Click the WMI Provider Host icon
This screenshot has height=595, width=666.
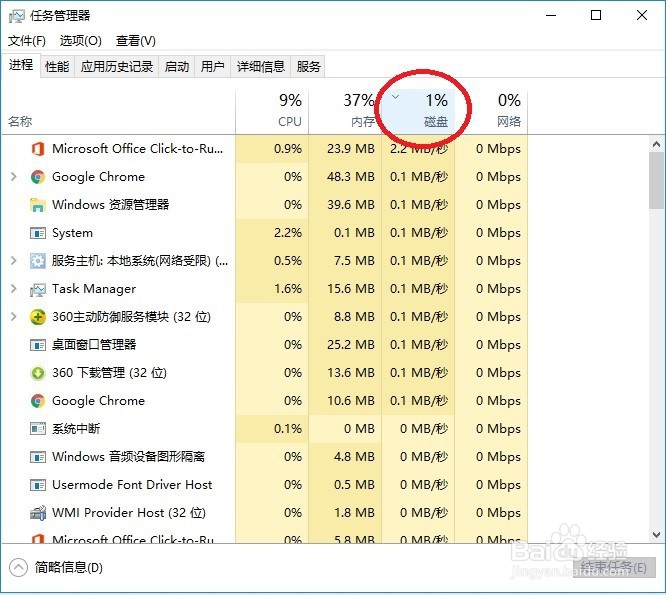(x=38, y=513)
